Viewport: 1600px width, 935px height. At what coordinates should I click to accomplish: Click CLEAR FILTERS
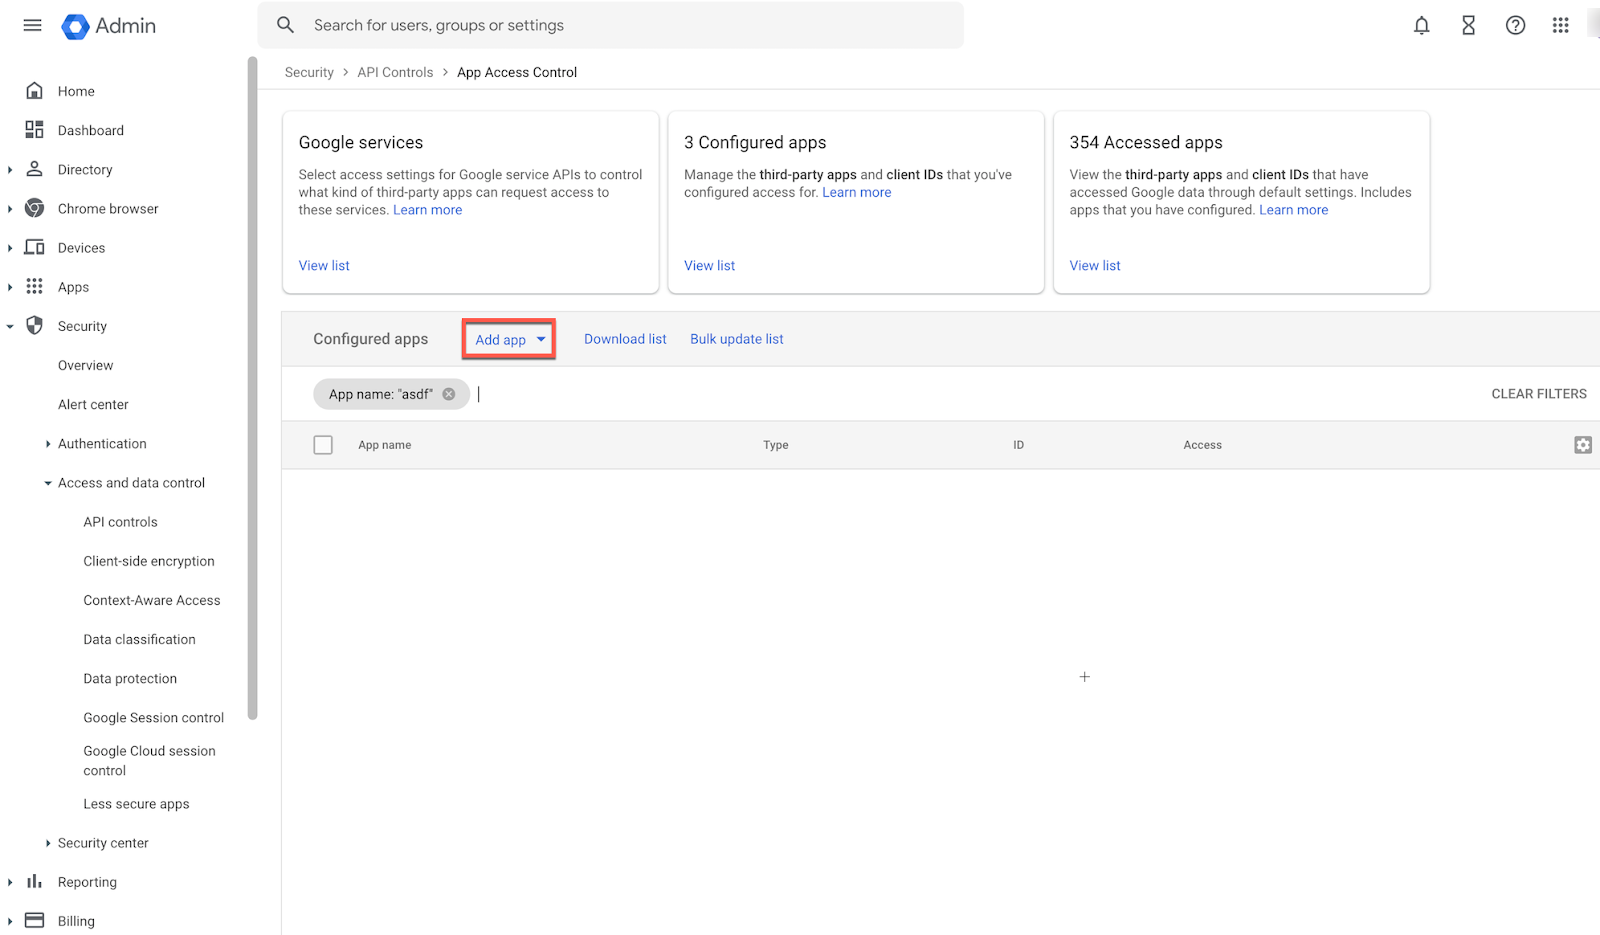pos(1538,393)
